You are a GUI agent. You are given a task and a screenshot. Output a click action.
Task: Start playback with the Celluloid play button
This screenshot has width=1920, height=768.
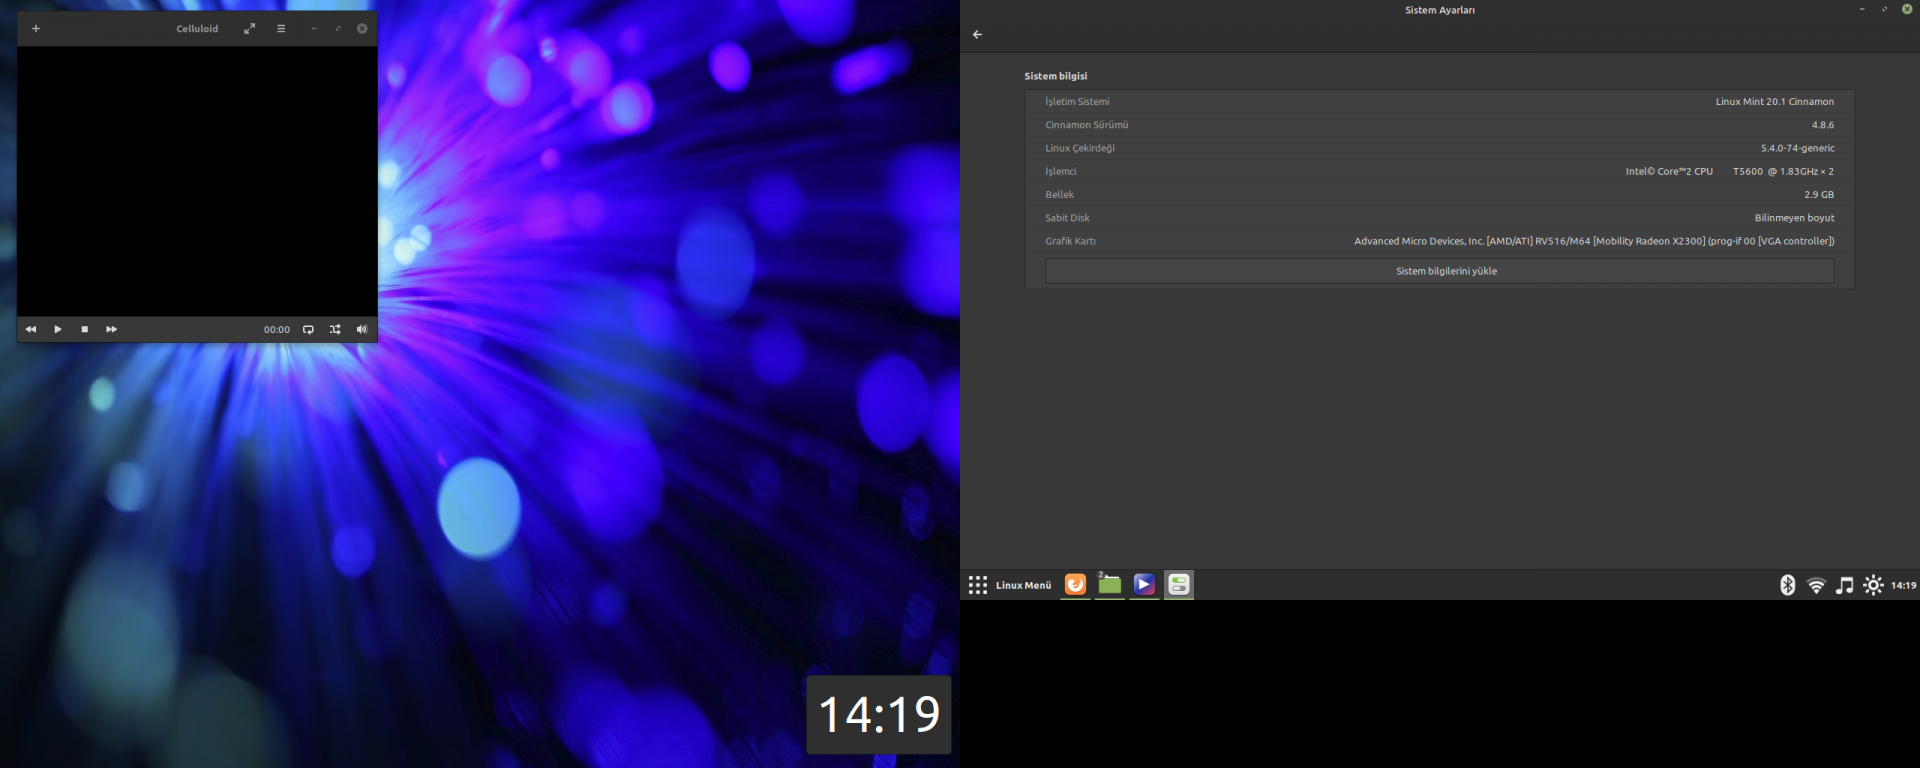tap(58, 329)
